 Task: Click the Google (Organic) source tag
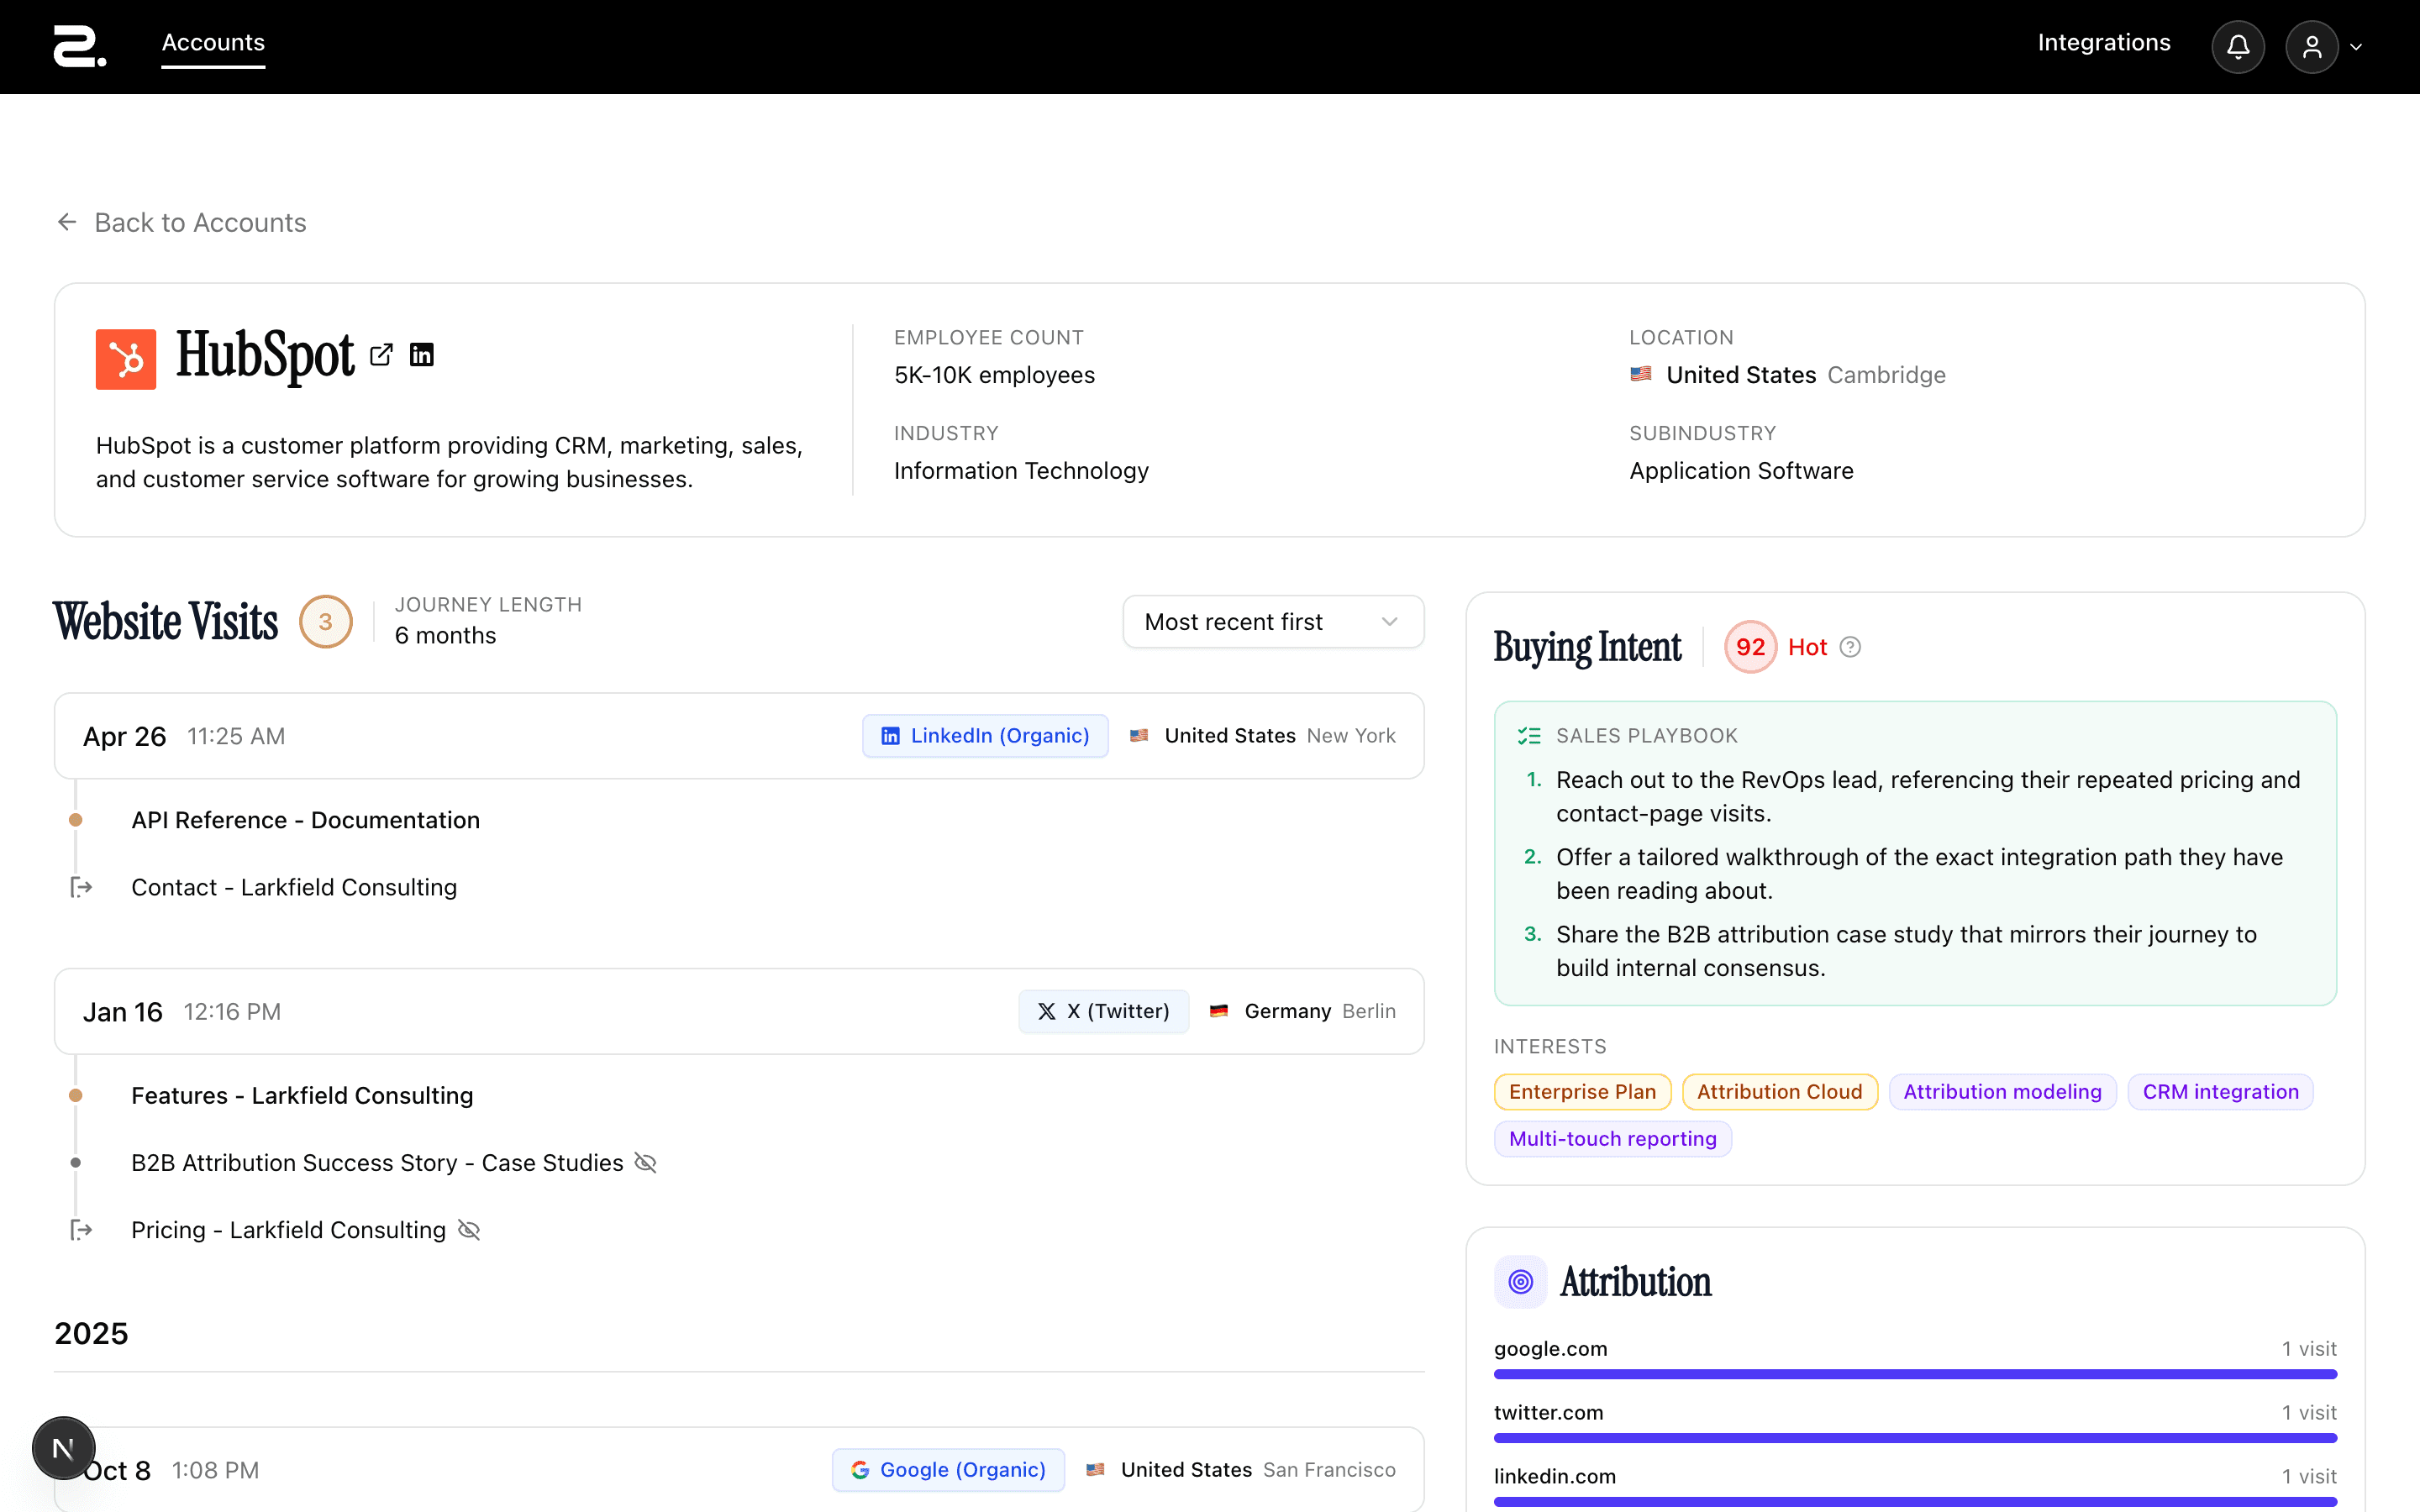tap(948, 1470)
